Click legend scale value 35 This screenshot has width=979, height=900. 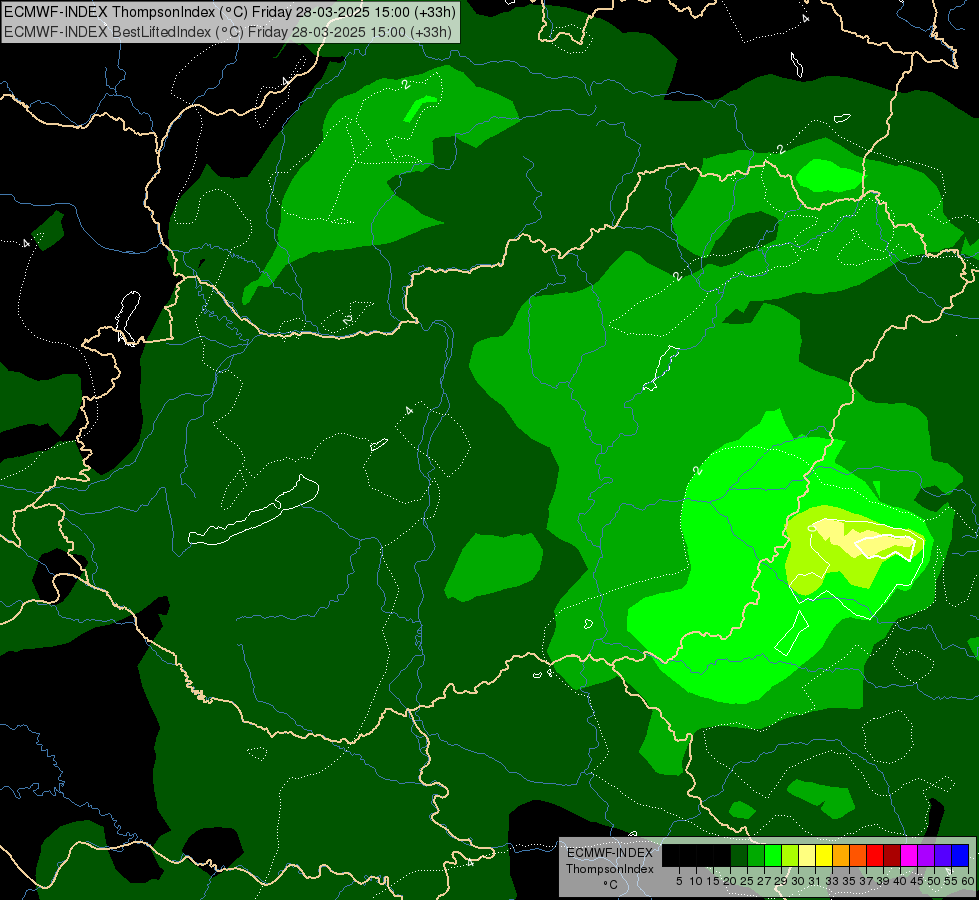[x=849, y=881]
